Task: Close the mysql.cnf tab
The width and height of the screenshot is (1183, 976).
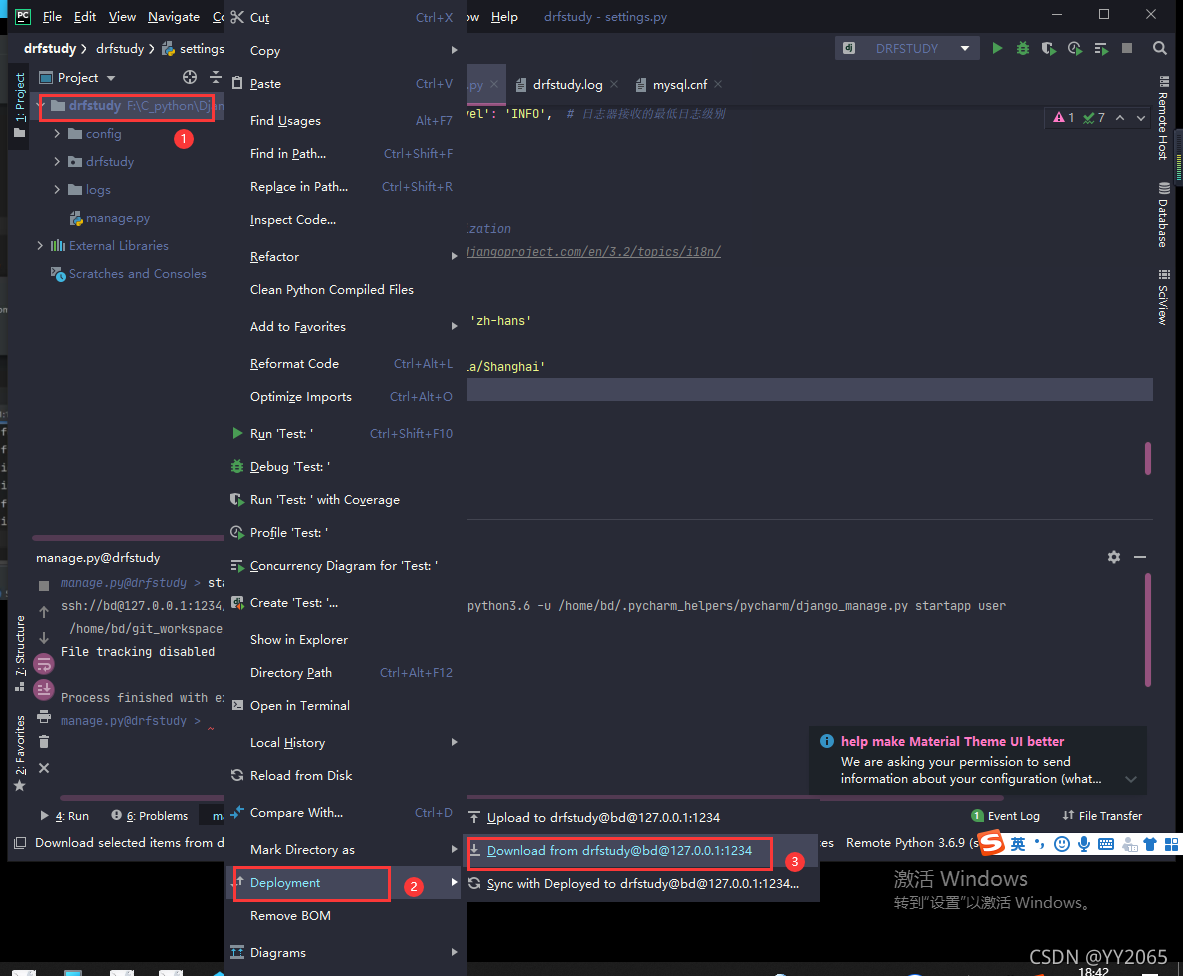Action: [718, 84]
